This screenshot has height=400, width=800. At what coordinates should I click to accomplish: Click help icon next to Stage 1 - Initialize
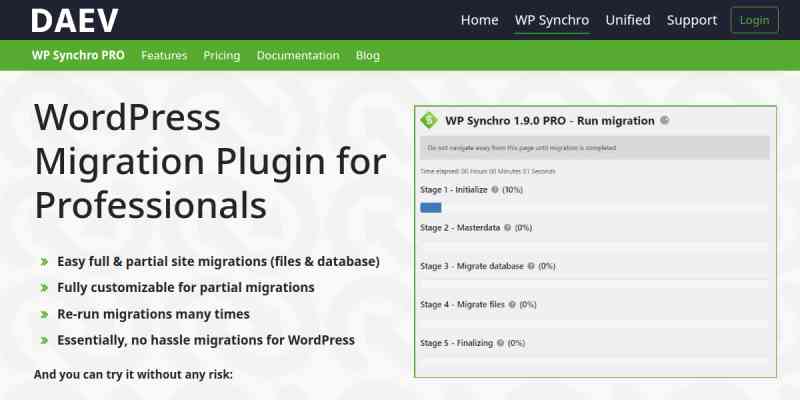(494, 189)
